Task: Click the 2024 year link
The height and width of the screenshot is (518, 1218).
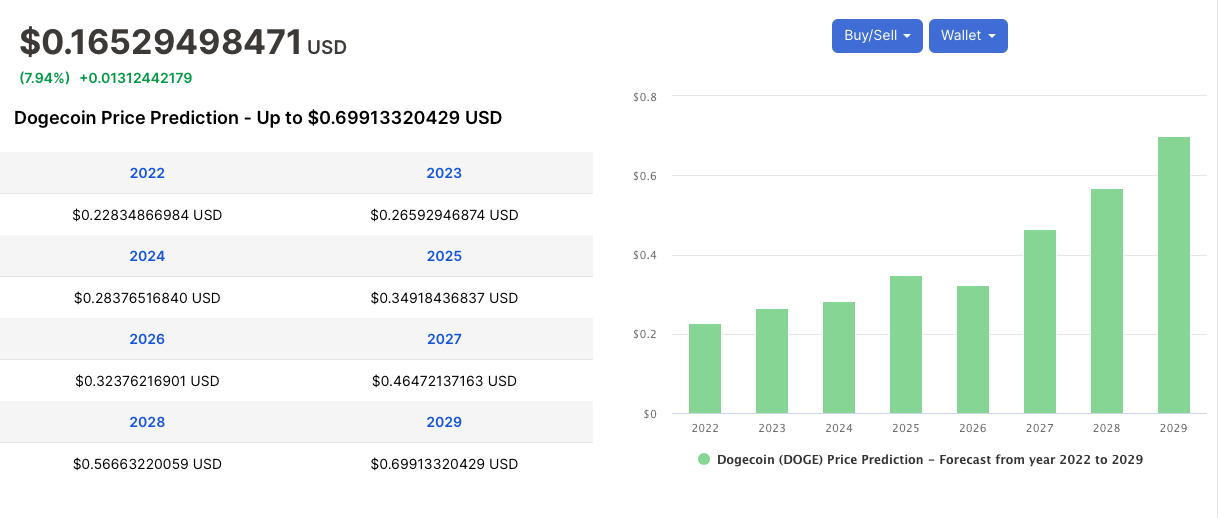Action: point(147,256)
